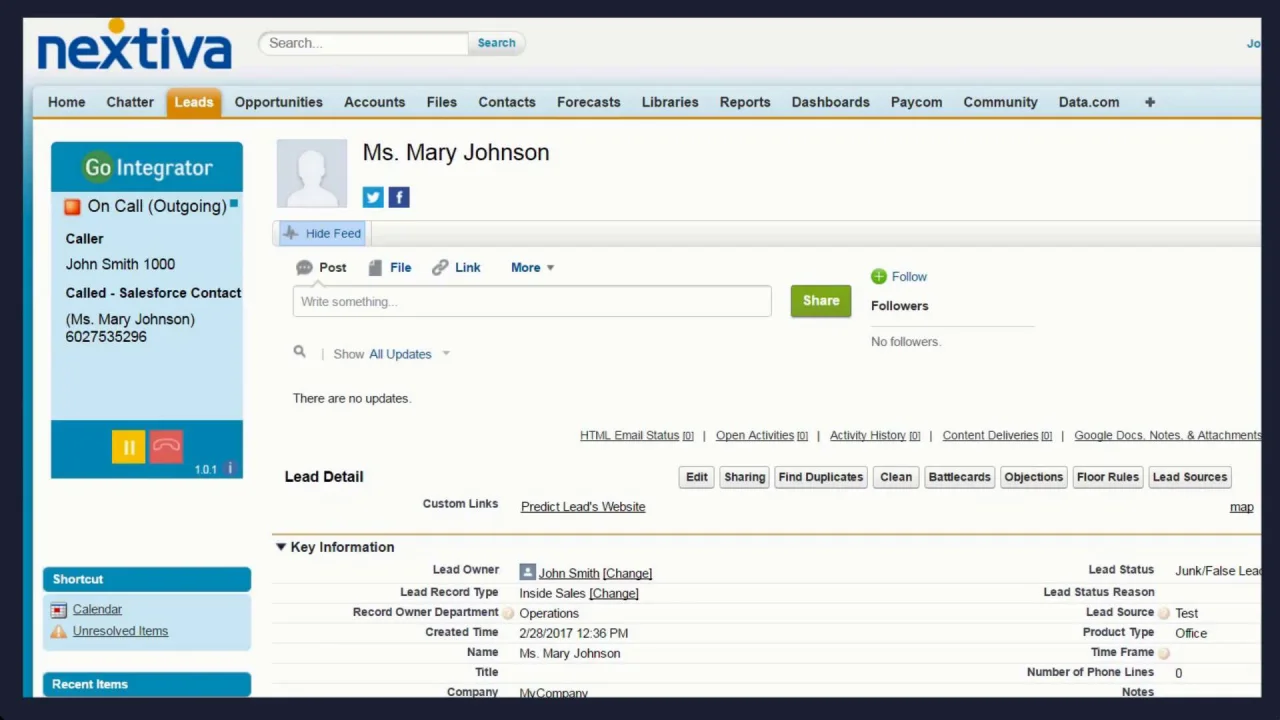This screenshot has width=1280, height=720.
Task: Click the Unresolved Items warning icon
Action: click(59, 631)
